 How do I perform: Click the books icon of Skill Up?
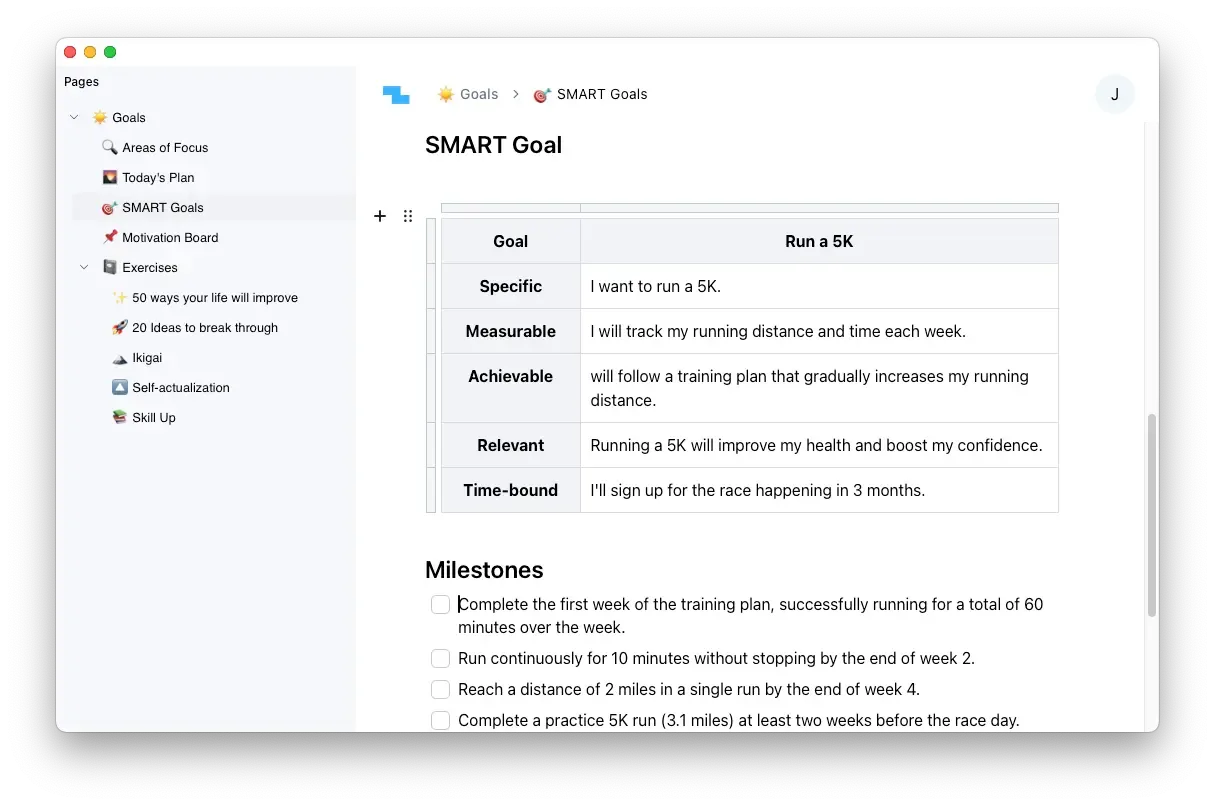point(120,418)
